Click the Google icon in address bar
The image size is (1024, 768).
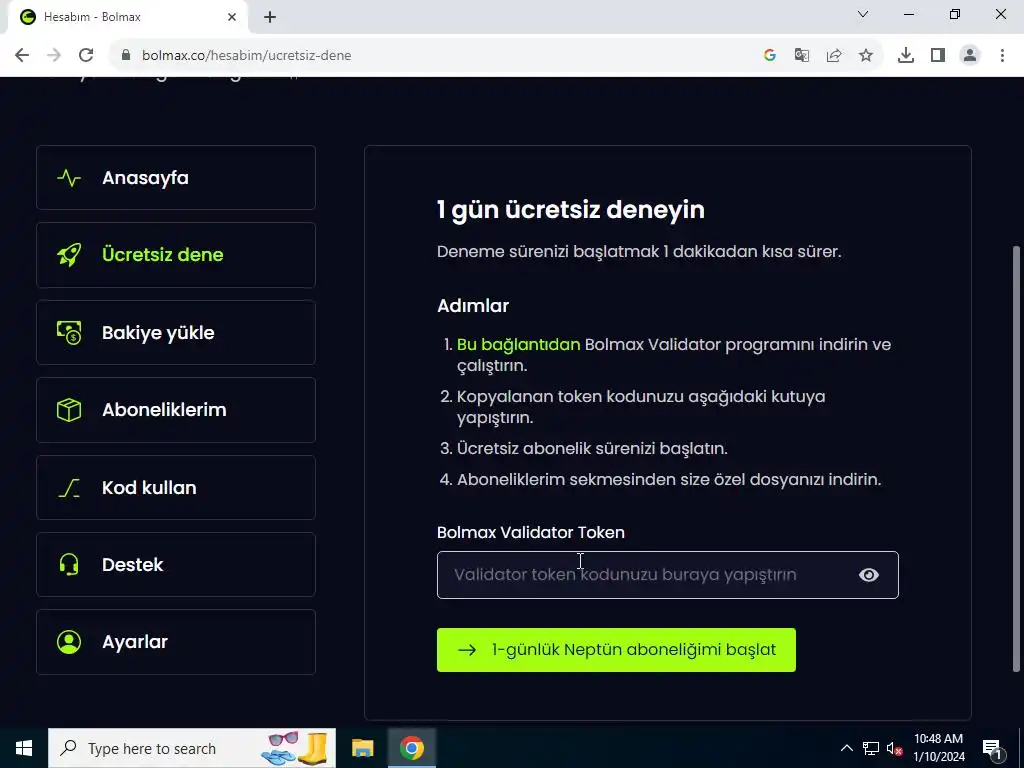pos(770,56)
